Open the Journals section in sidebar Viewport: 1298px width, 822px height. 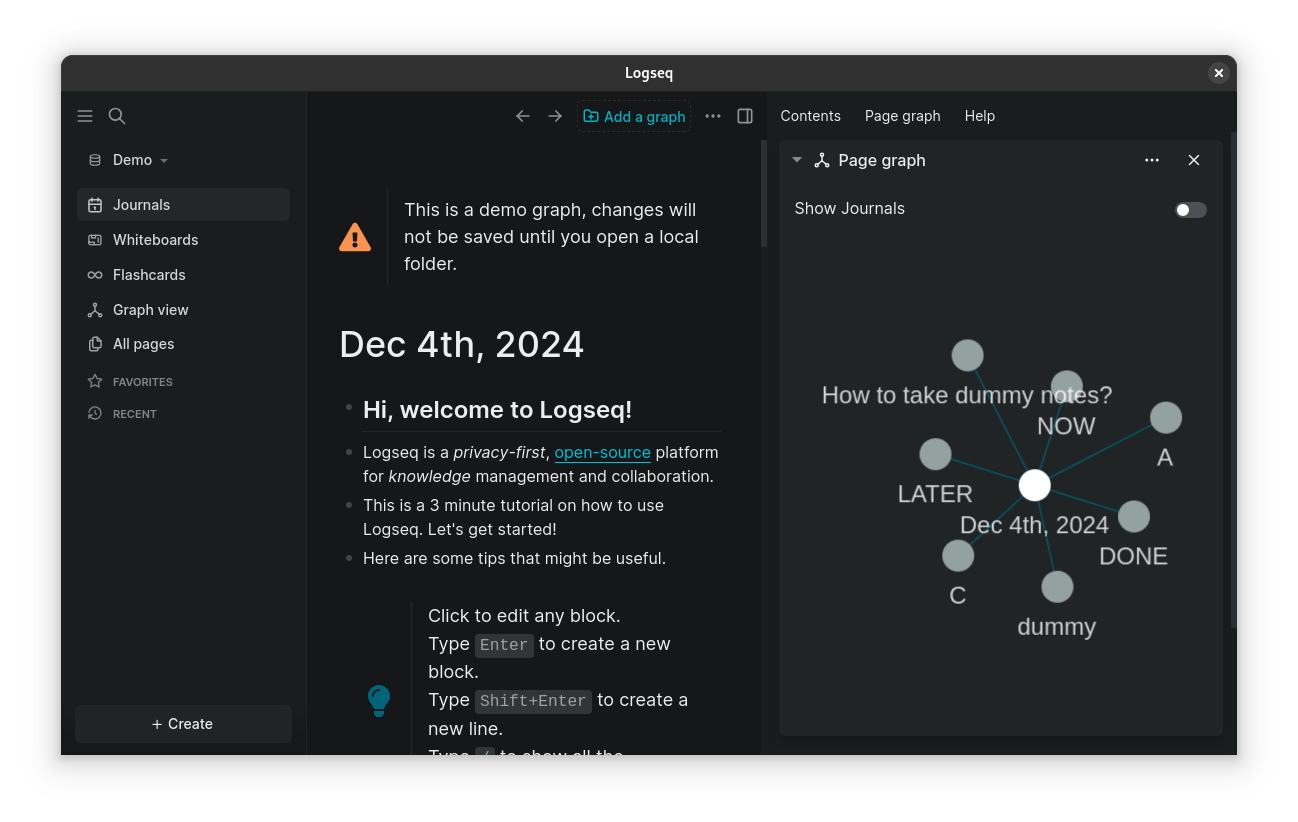[x=141, y=204]
